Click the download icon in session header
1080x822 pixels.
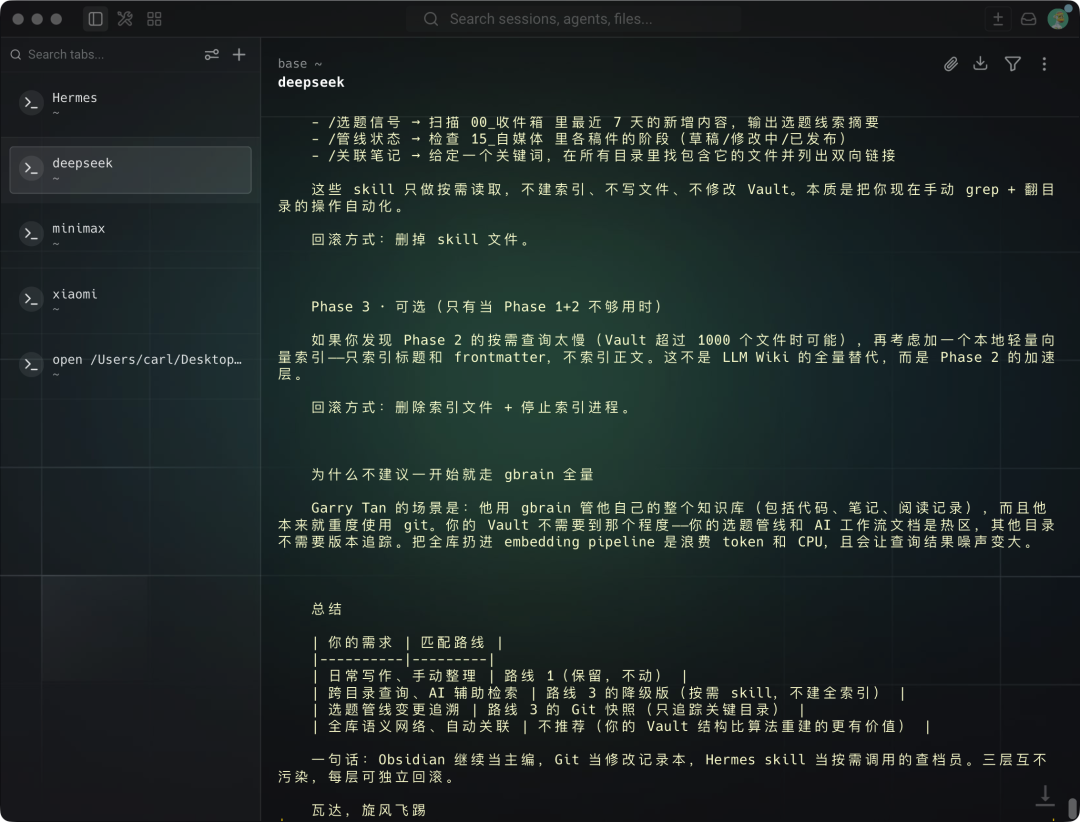click(x=980, y=64)
